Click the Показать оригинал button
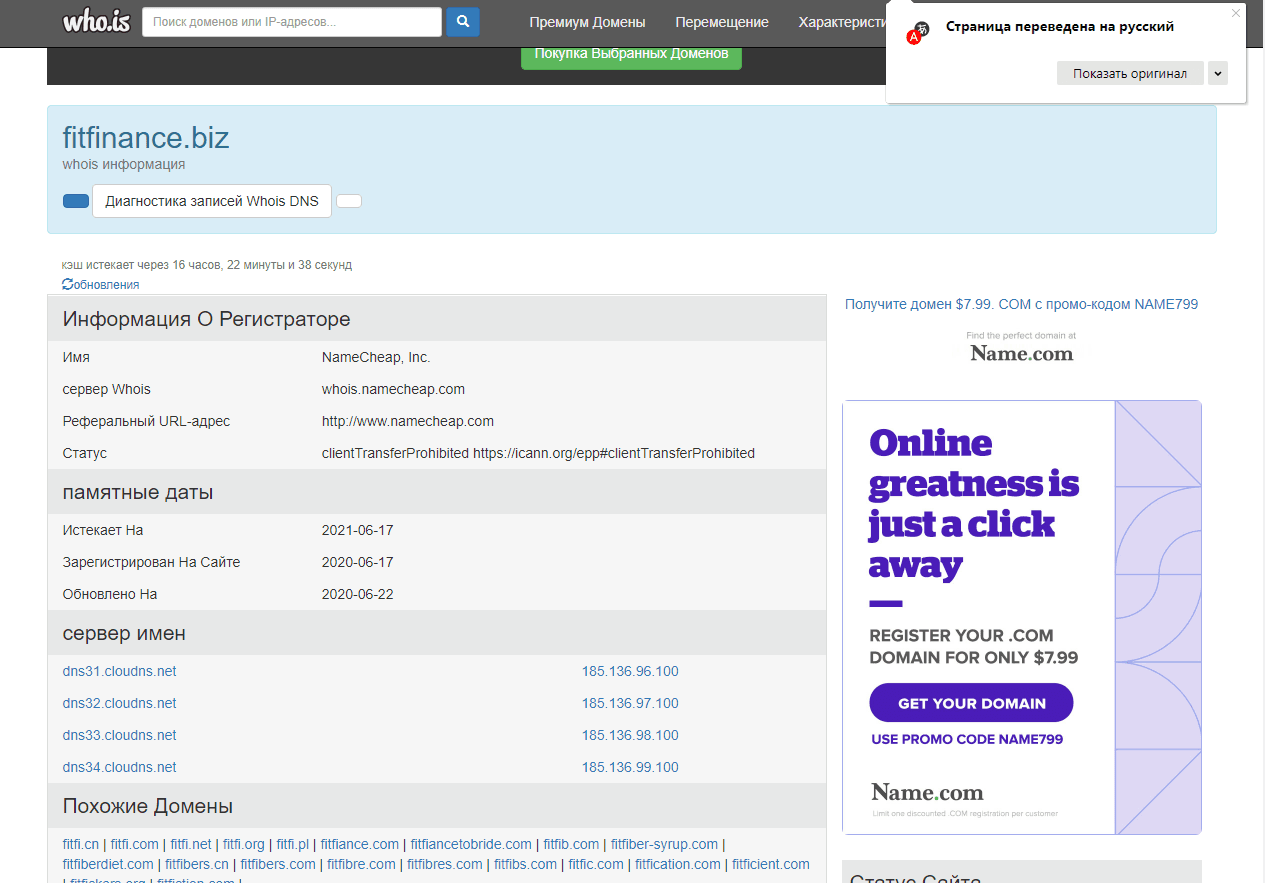 coord(1130,73)
